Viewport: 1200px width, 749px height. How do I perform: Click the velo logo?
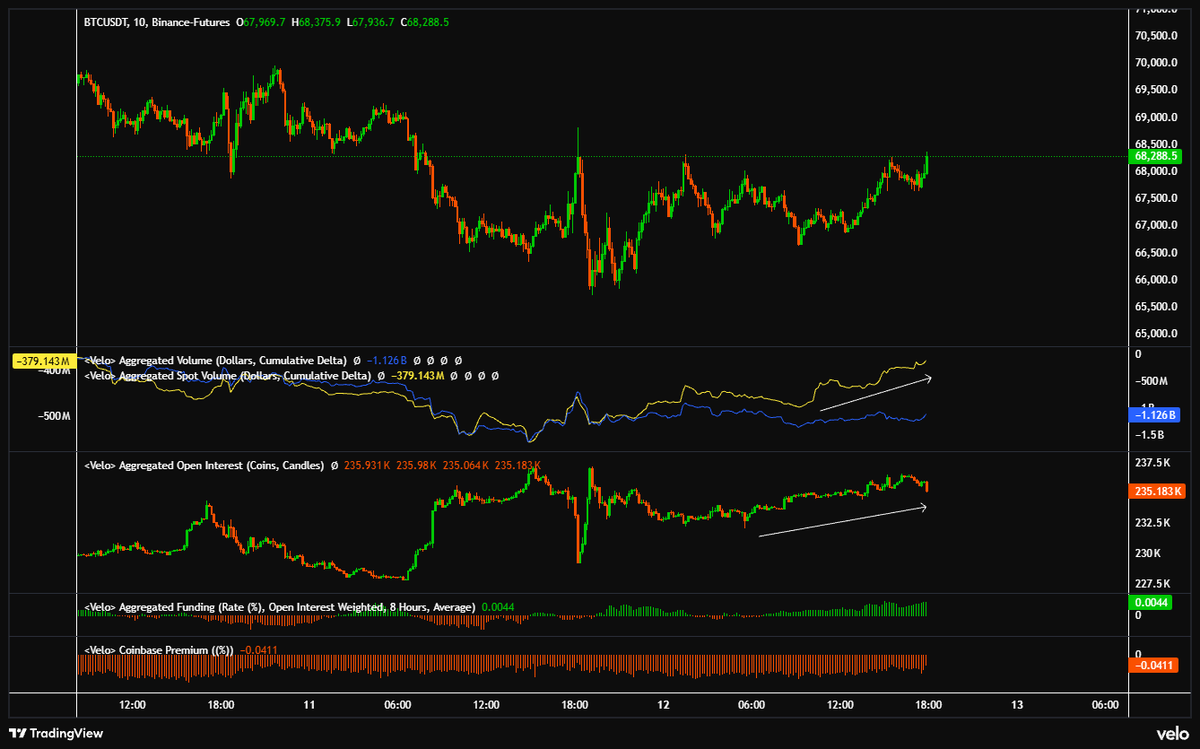point(1171,732)
